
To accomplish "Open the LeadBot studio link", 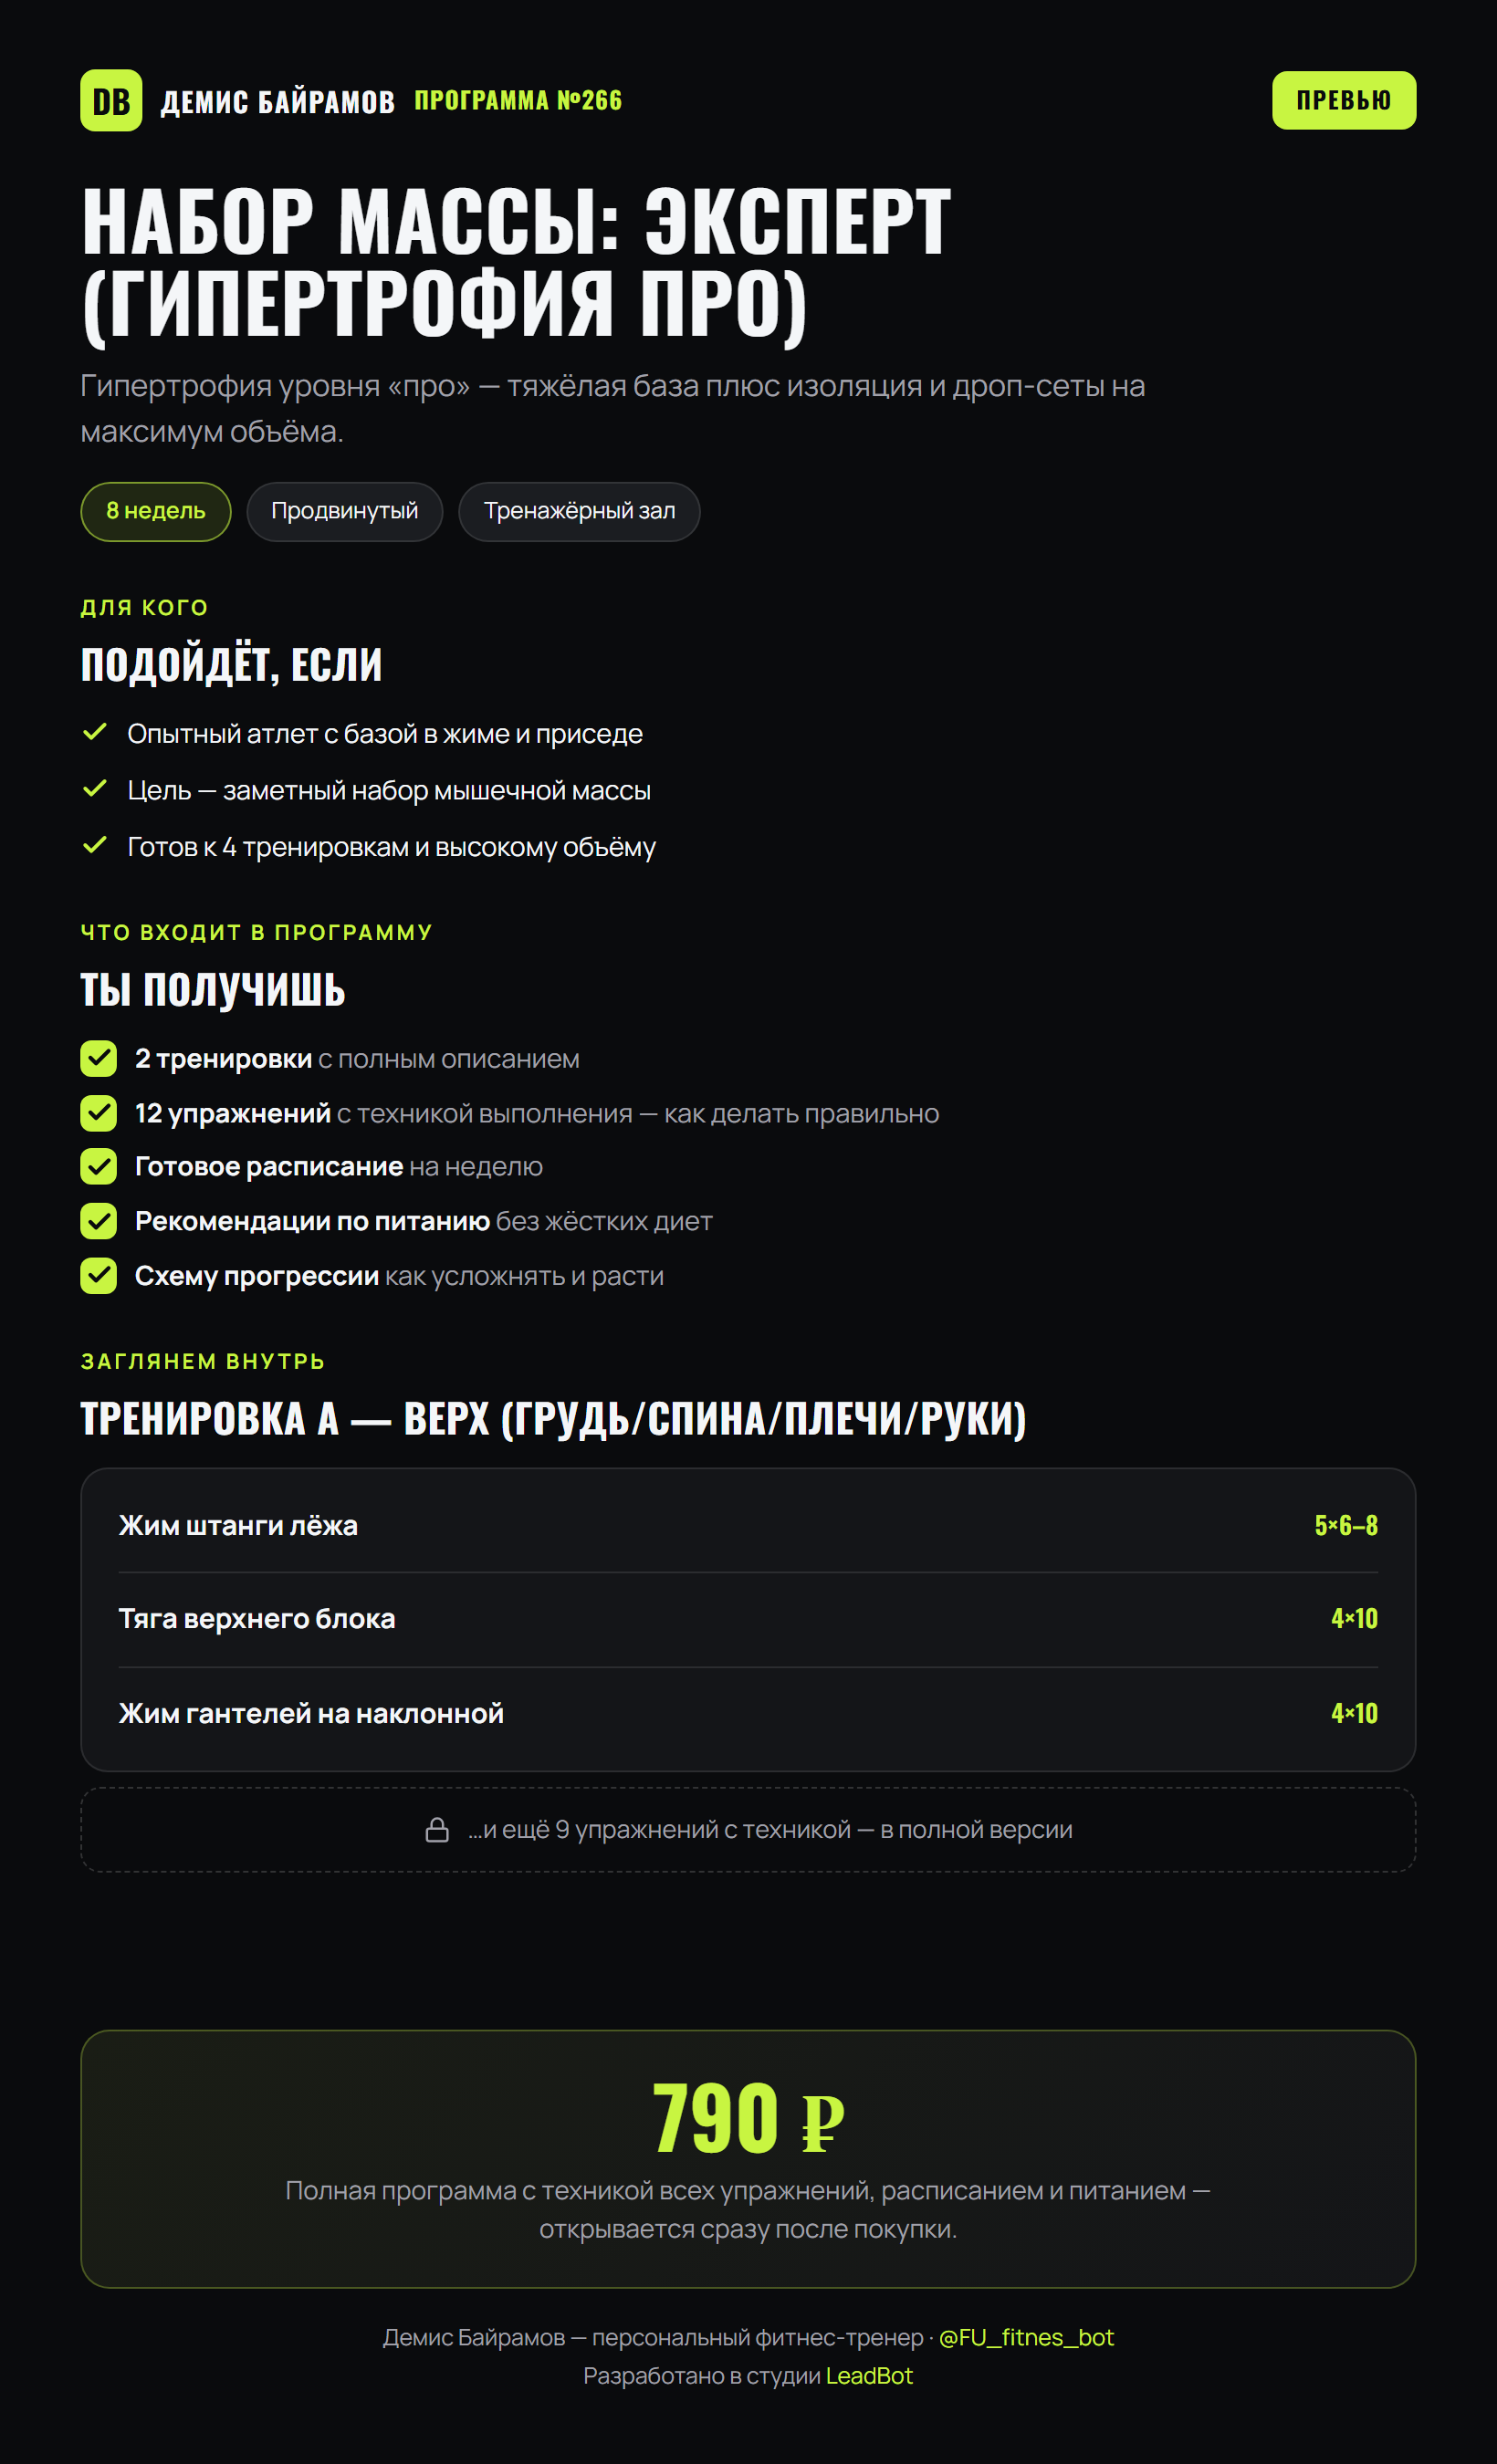I will [869, 2376].
